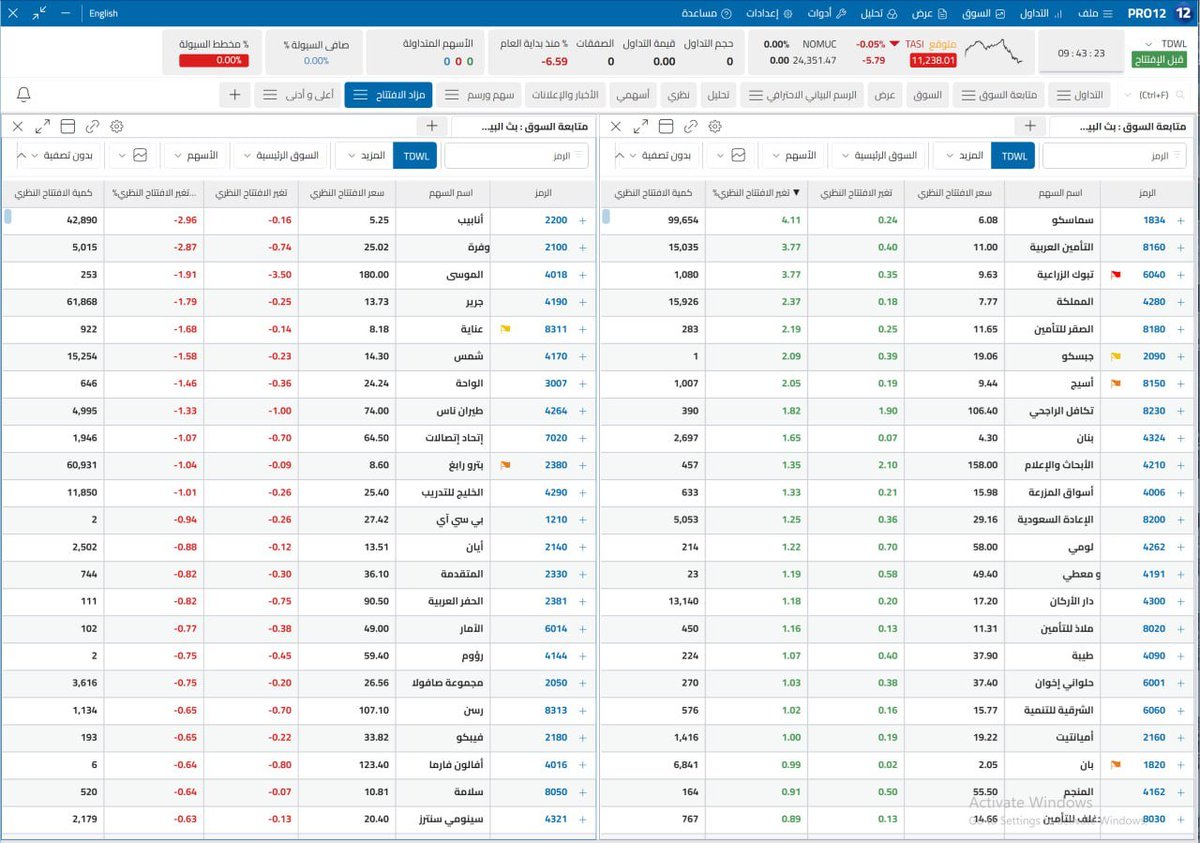Select the مزاد الافتتاح tab
Image resolution: width=1200 pixels, height=843 pixels.
[x=389, y=95]
